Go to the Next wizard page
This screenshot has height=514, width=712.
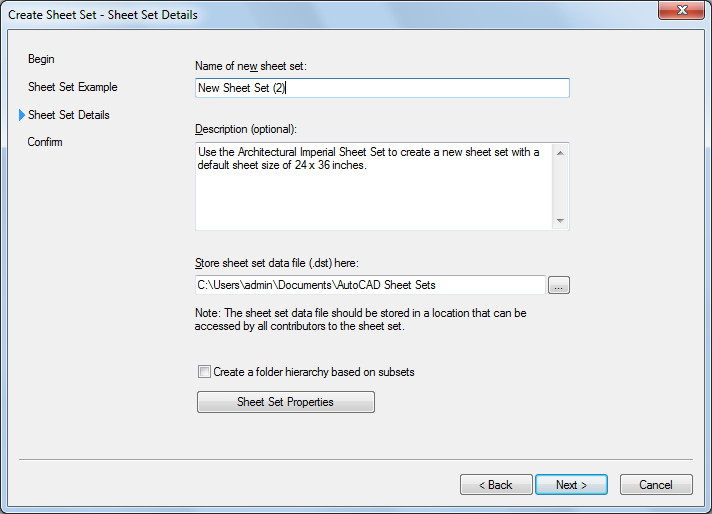(570, 485)
